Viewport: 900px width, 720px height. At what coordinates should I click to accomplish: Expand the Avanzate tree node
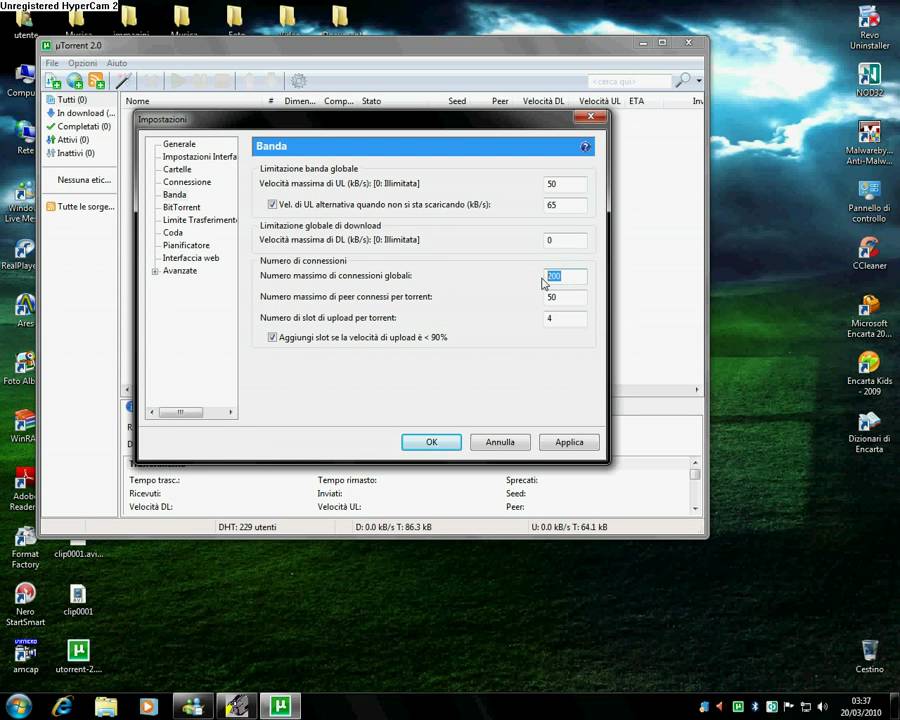[x=155, y=271]
